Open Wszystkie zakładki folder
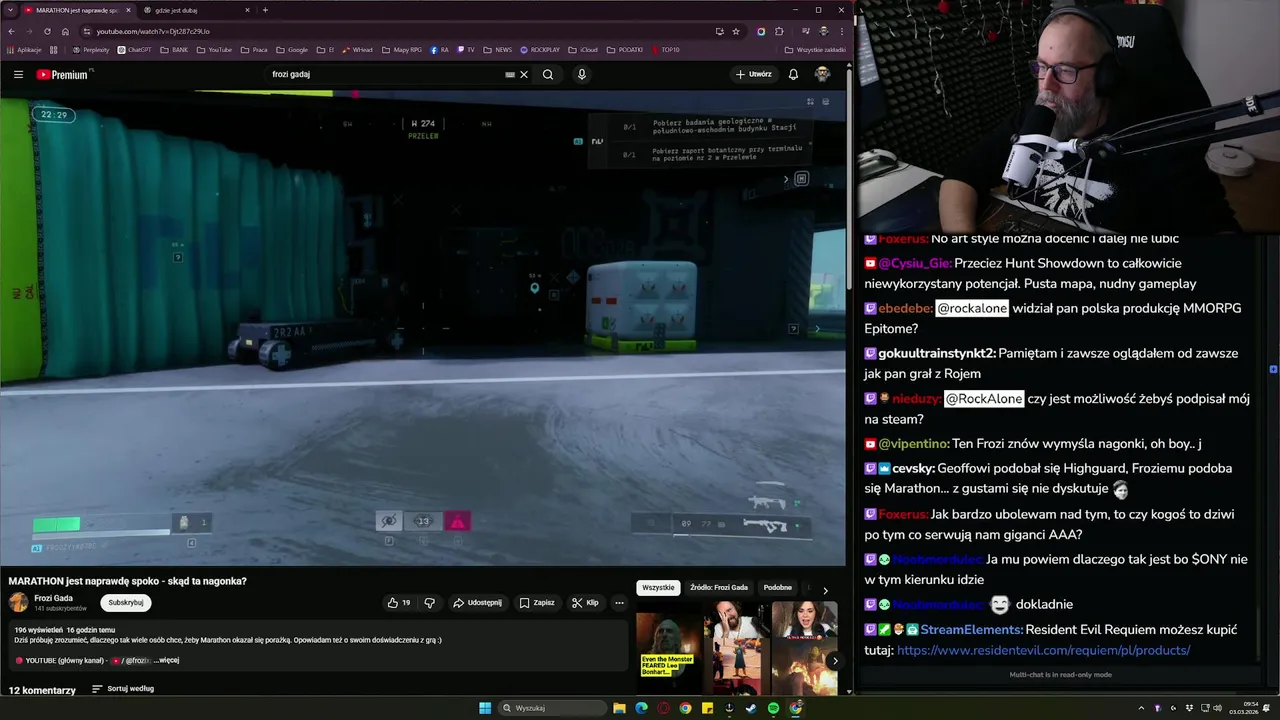Viewport: 1280px width, 720px height. coord(815,49)
